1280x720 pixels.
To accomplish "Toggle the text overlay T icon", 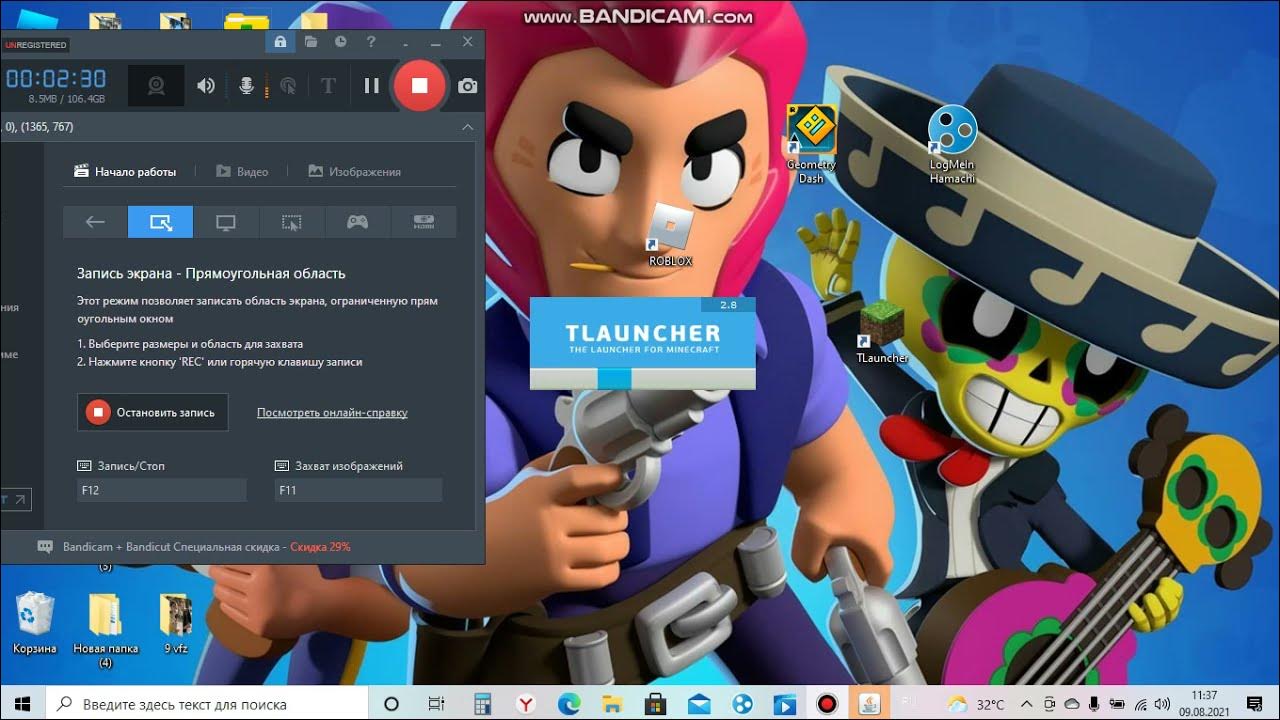I will [x=328, y=86].
